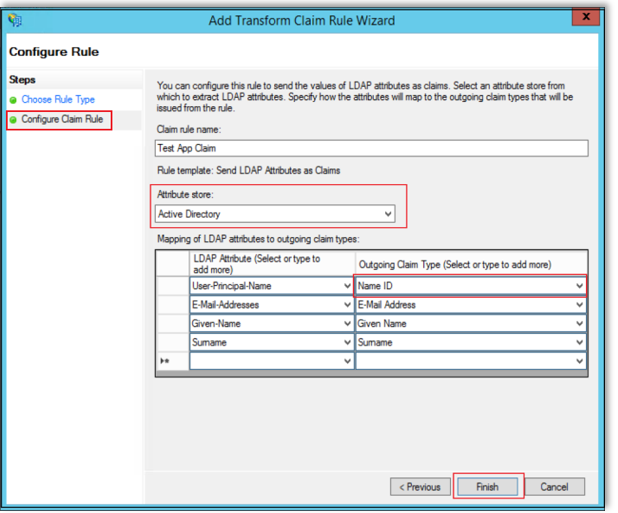618x513 pixels.
Task: Open the Attribute store dropdown
Action: tap(275, 214)
